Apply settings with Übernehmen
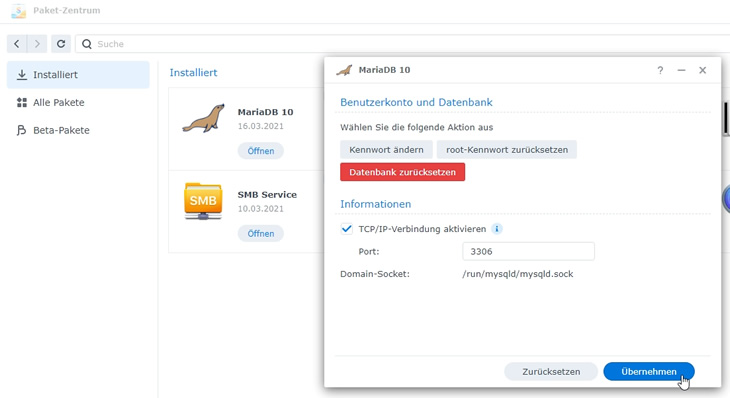Viewport: 730px width, 398px height. click(649, 371)
